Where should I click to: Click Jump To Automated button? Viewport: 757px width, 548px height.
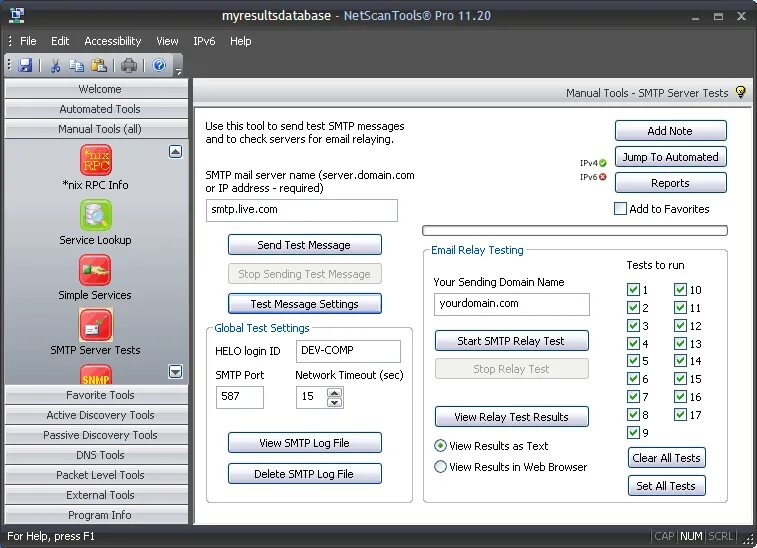[x=671, y=157]
